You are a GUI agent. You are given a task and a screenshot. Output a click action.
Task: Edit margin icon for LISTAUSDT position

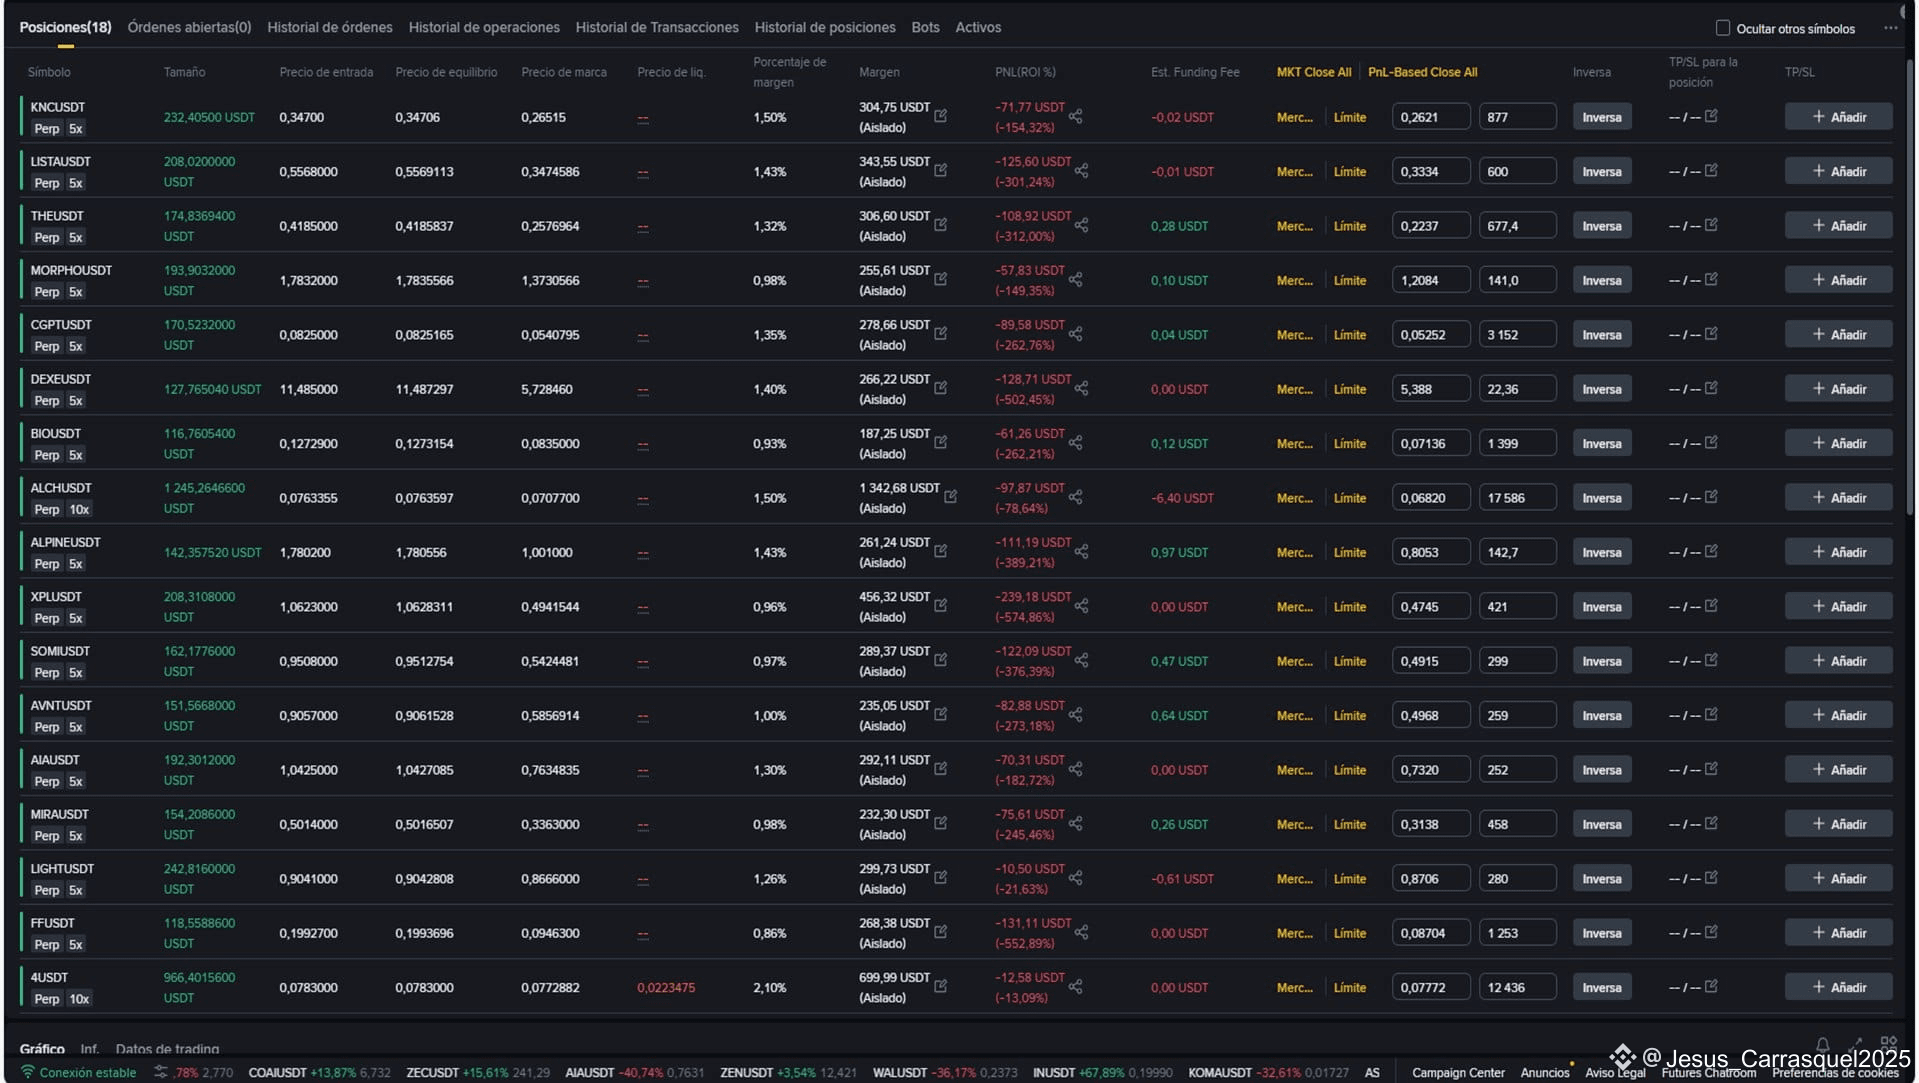(940, 170)
